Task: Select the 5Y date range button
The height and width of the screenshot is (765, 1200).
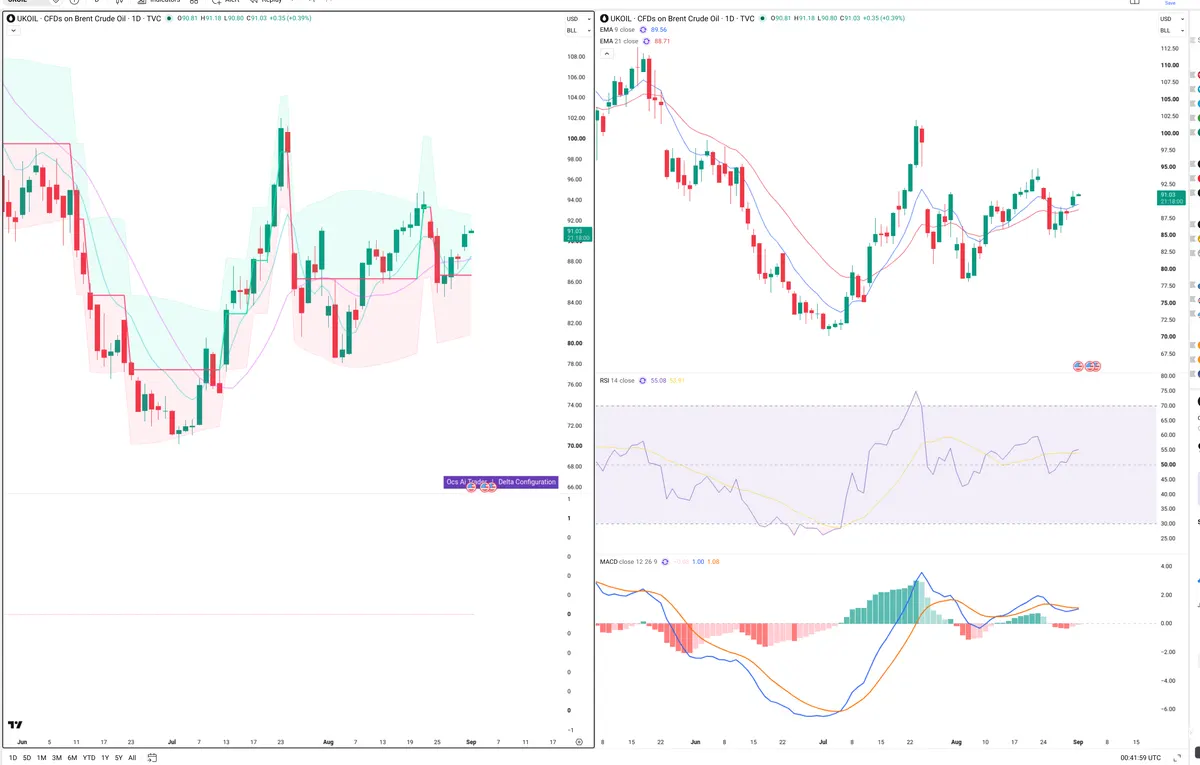Action: [119, 758]
